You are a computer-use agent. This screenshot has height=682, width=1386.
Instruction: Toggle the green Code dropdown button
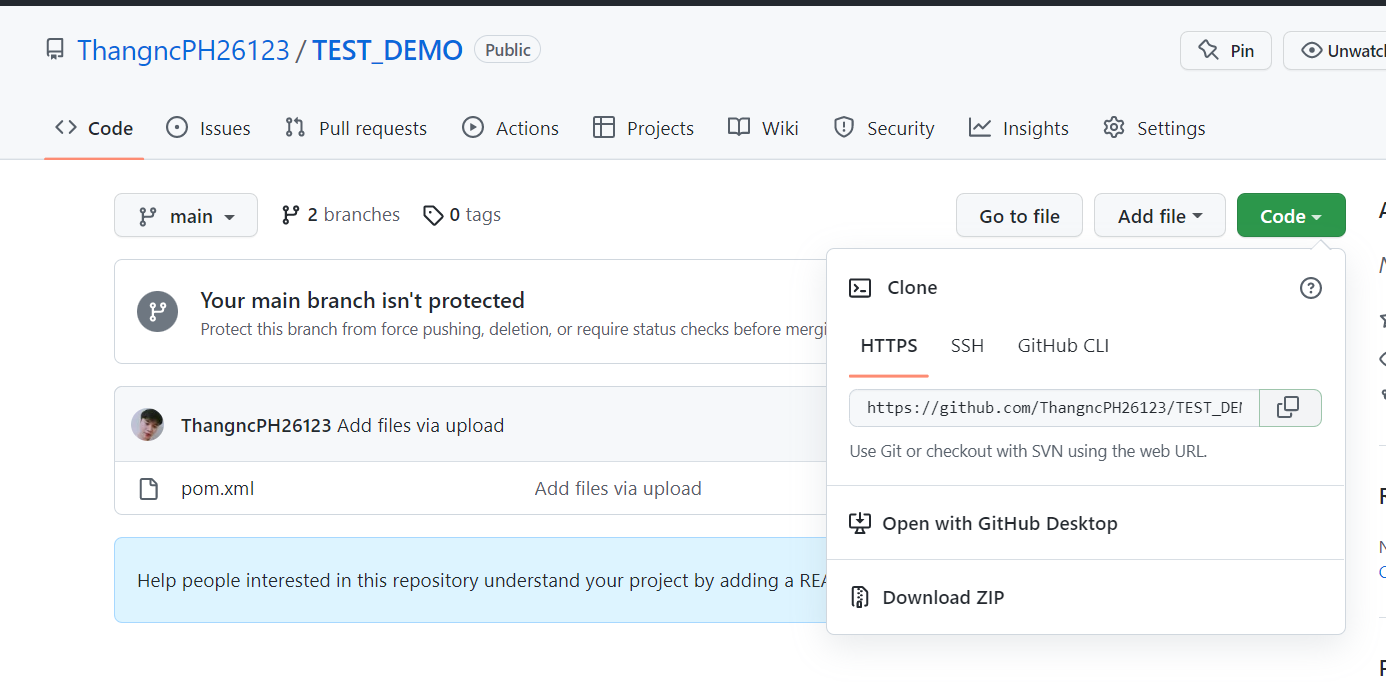(1291, 215)
